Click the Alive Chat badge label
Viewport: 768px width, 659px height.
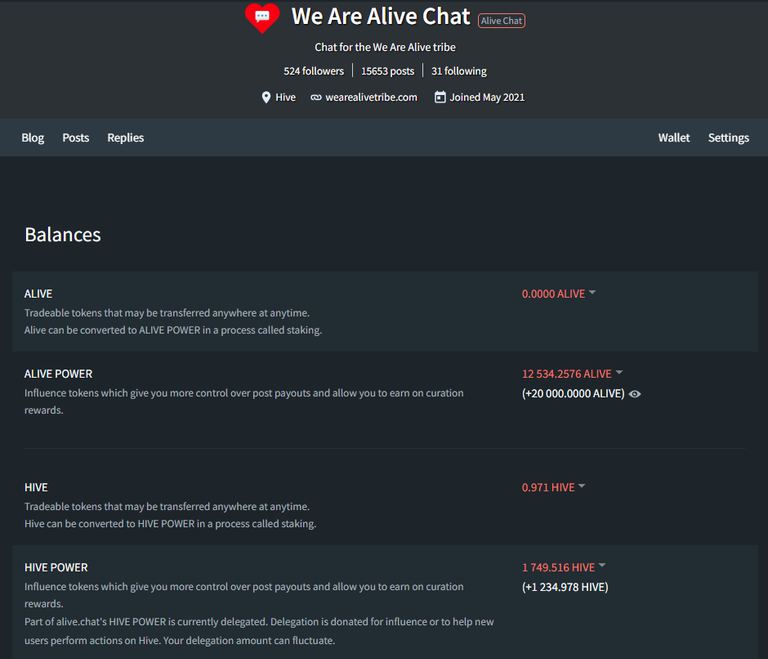(x=502, y=21)
